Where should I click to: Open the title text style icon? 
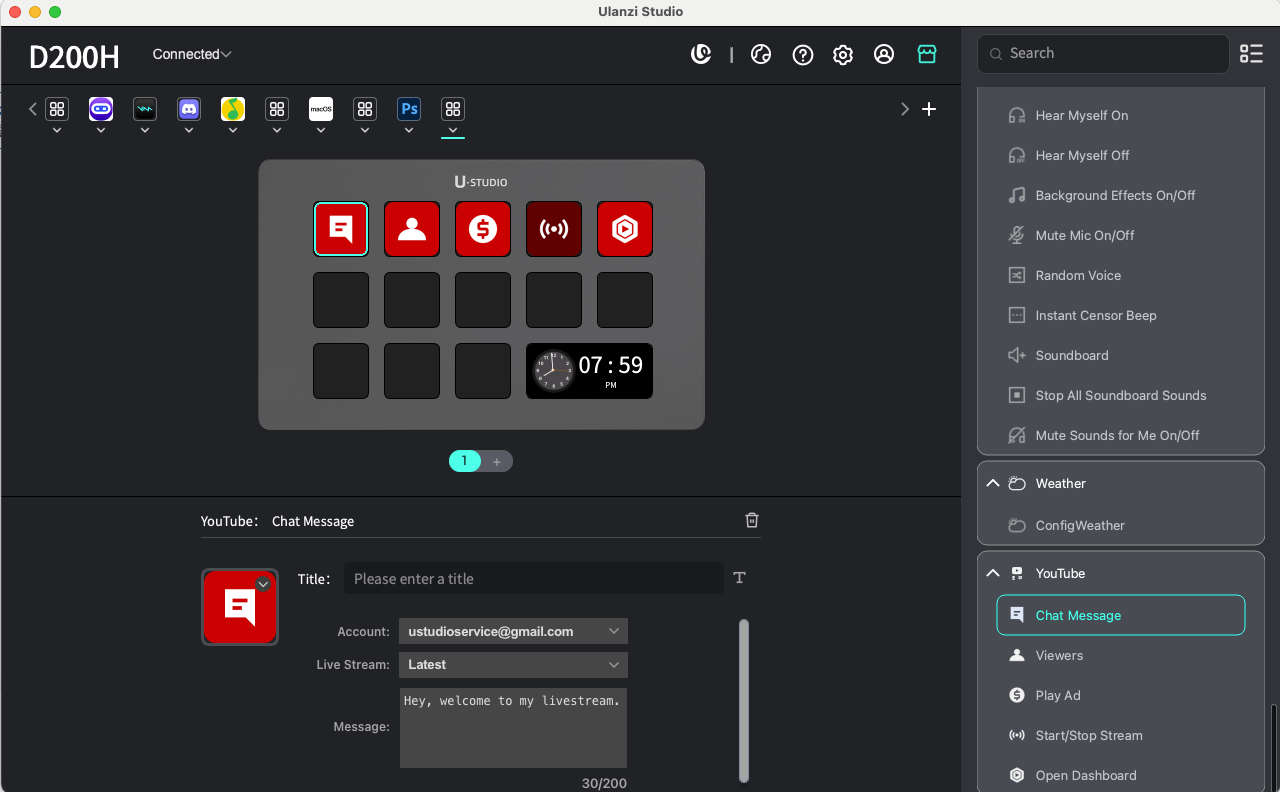[x=740, y=578]
